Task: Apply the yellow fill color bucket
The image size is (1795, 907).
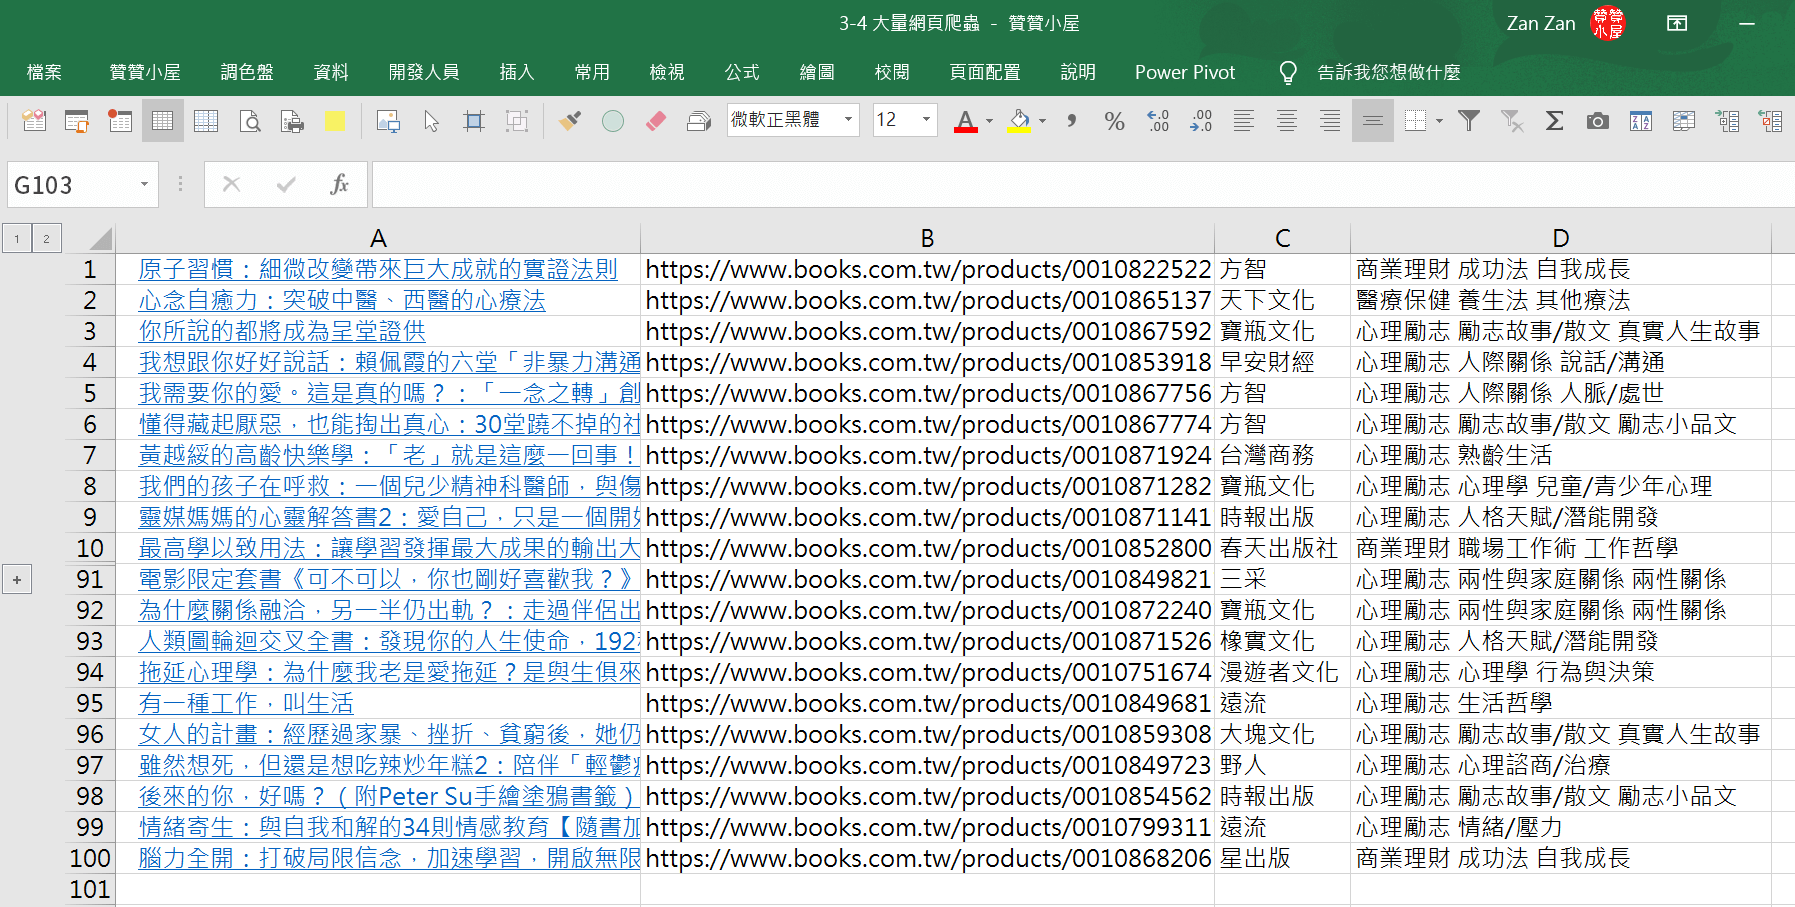Action: (1019, 121)
